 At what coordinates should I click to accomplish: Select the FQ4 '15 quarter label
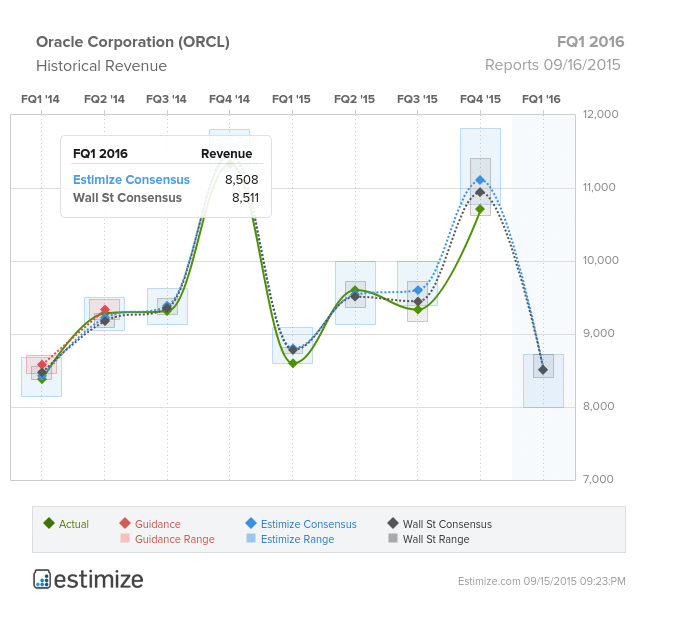[x=480, y=99]
